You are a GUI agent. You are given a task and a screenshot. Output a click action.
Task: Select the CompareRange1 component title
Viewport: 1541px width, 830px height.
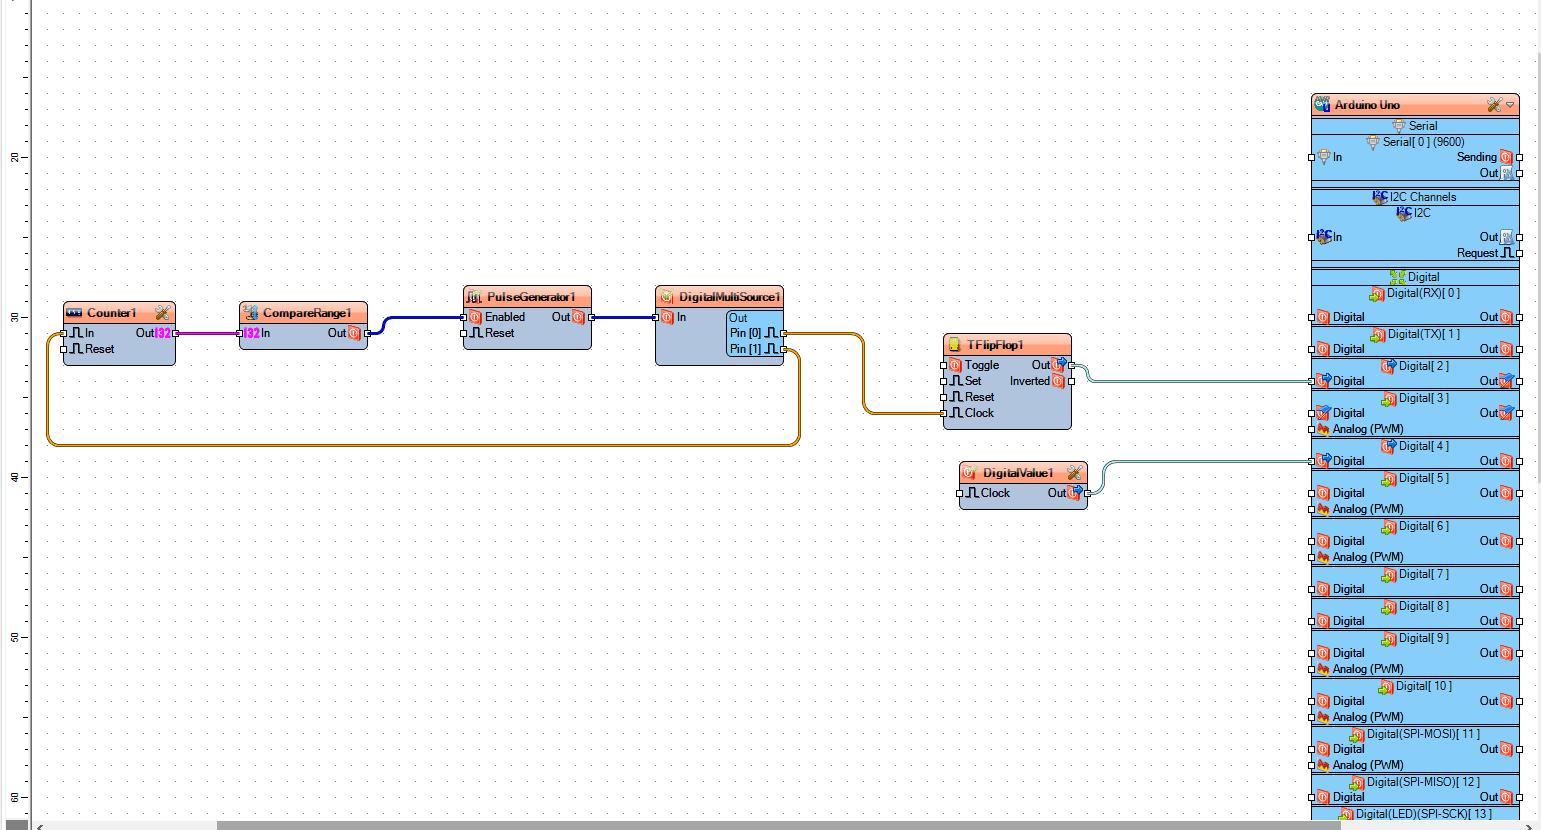click(307, 313)
